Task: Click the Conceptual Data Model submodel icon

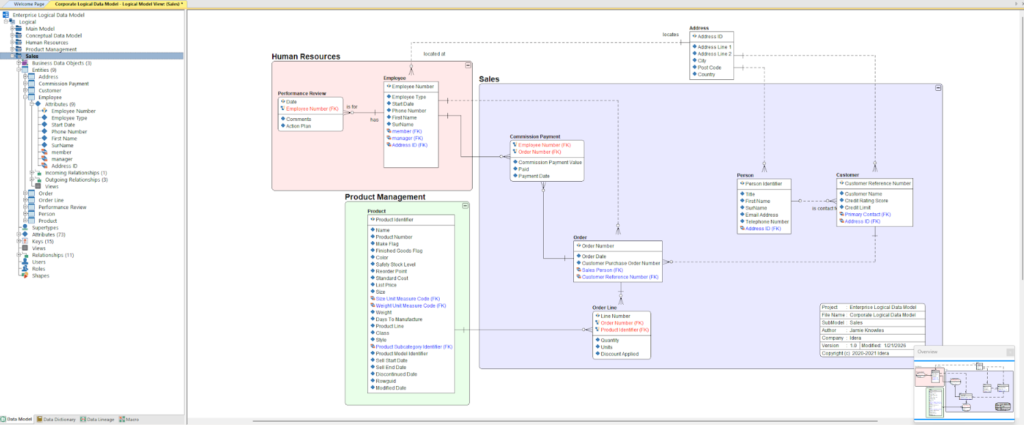Action: pos(20,35)
